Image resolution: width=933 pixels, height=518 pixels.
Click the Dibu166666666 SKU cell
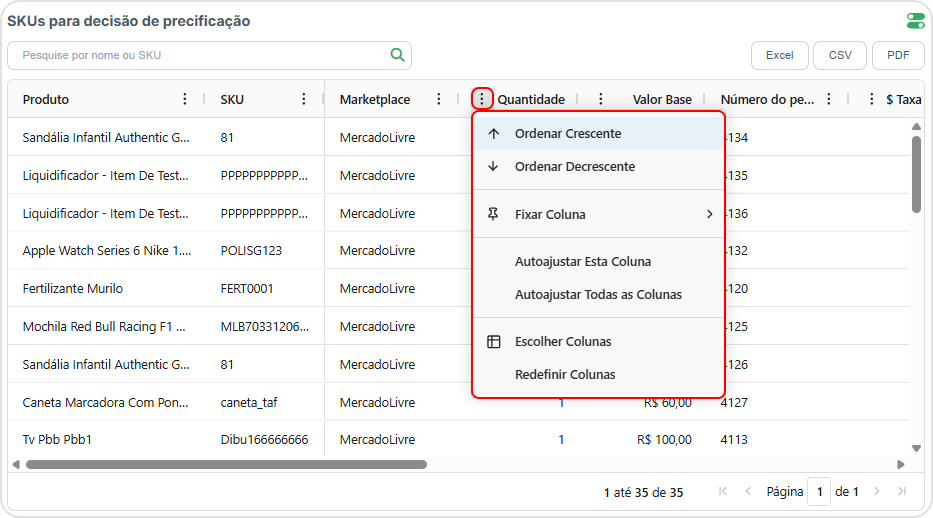(x=264, y=439)
